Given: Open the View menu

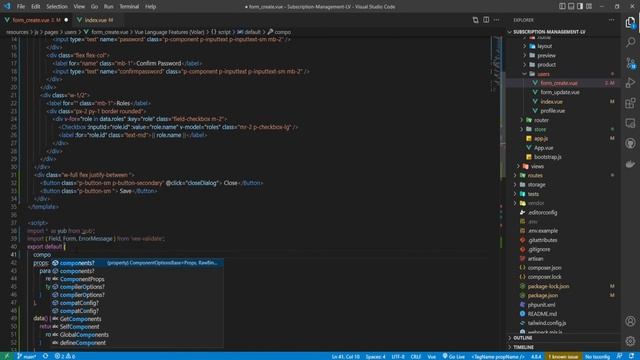Looking at the screenshot, I should pyautogui.click(x=79, y=7).
